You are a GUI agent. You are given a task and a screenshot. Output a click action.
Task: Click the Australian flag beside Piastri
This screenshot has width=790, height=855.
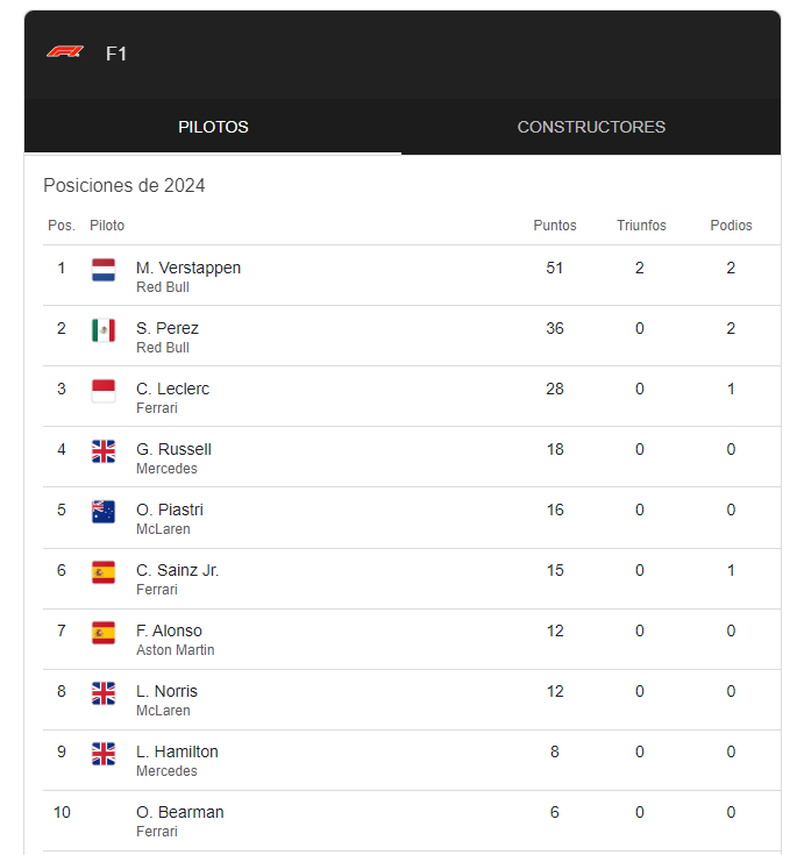tap(104, 512)
